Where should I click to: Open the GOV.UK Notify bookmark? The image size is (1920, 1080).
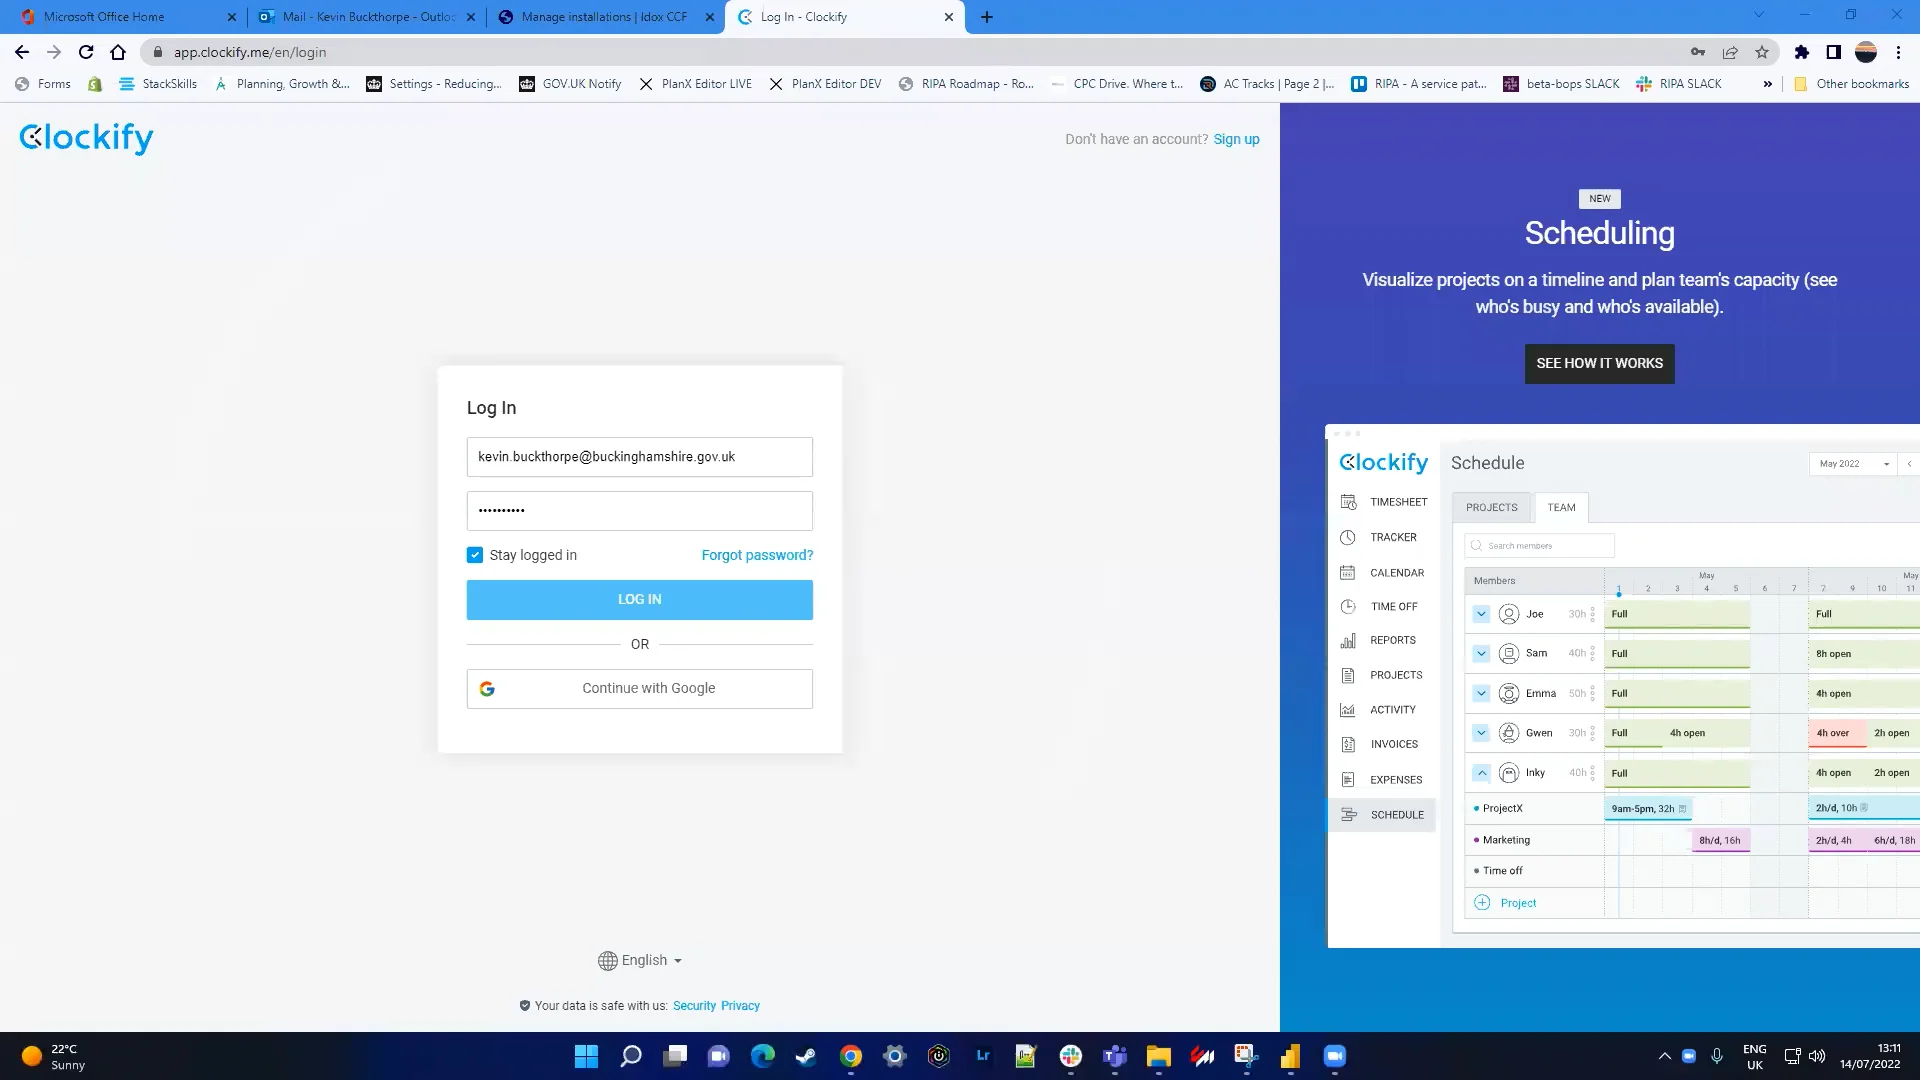[x=570, y=84]
